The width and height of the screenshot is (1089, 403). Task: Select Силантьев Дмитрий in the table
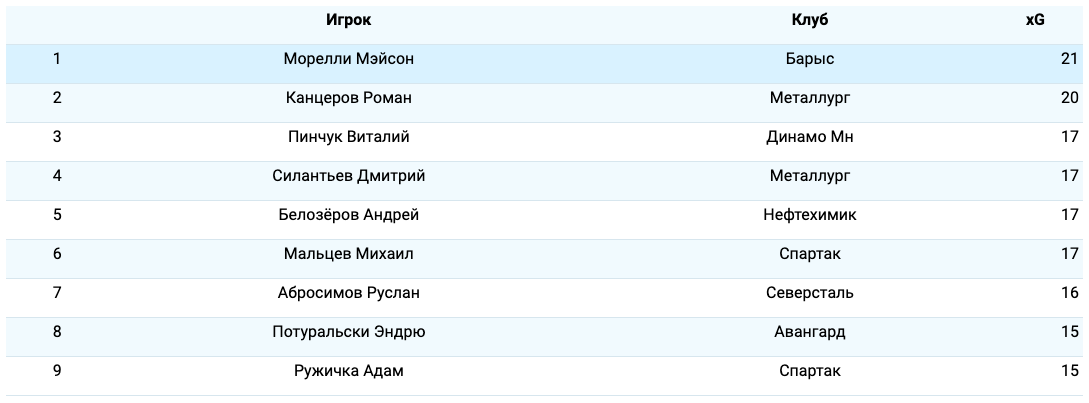pos(349,176)
